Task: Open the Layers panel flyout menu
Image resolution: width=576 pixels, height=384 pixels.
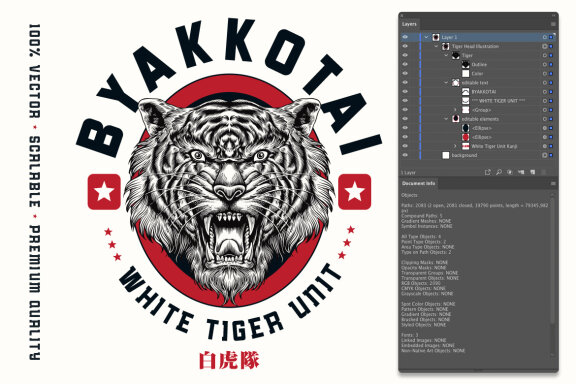Action: click(553, 24)
